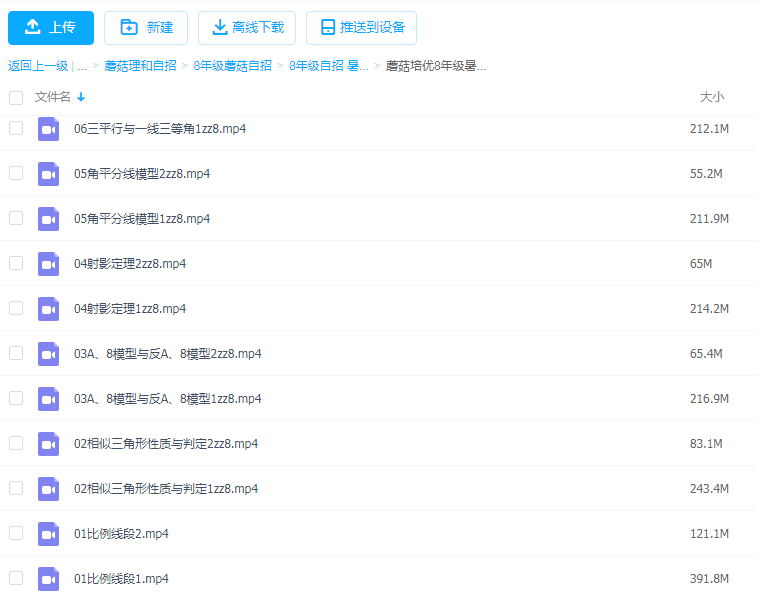Check the box for 06三平行与一线三等角1zz8.mp4
Image resolution: width=757 pixels, height=595 pixels.
16,128
